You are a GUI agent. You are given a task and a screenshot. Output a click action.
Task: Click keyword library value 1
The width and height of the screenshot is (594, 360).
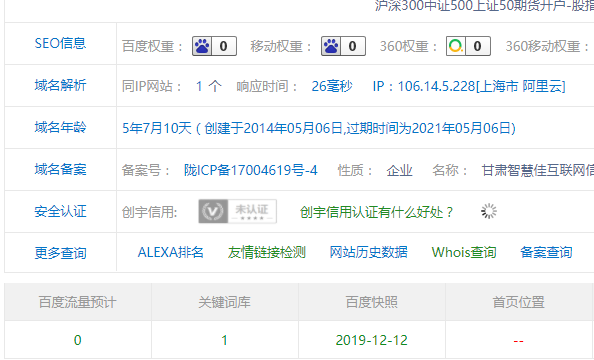[x=224, y=340]
